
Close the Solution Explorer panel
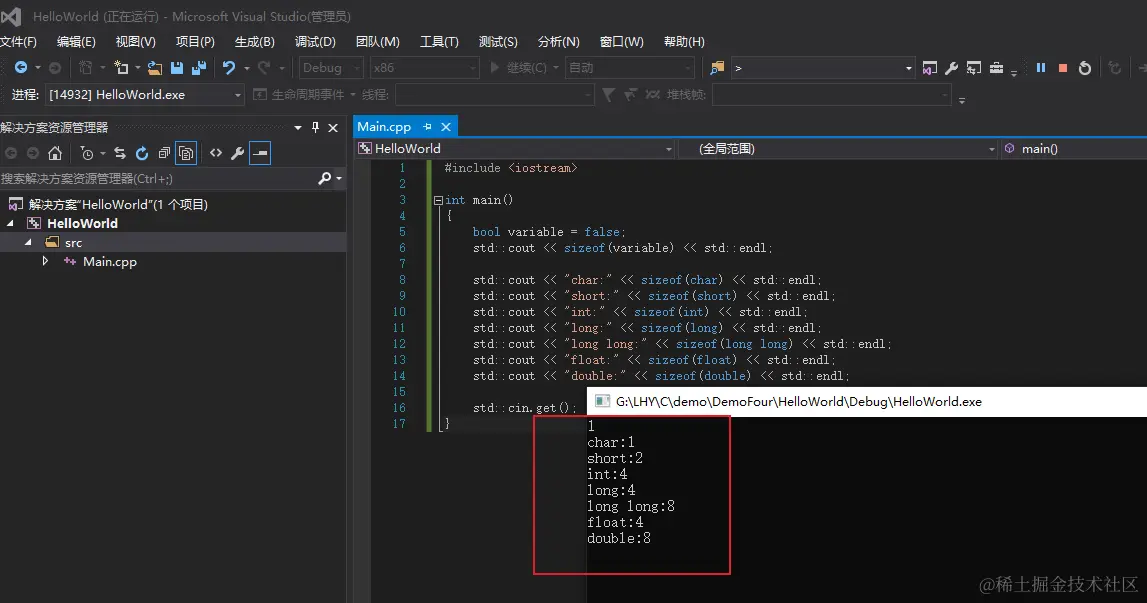tap(333, 128)
